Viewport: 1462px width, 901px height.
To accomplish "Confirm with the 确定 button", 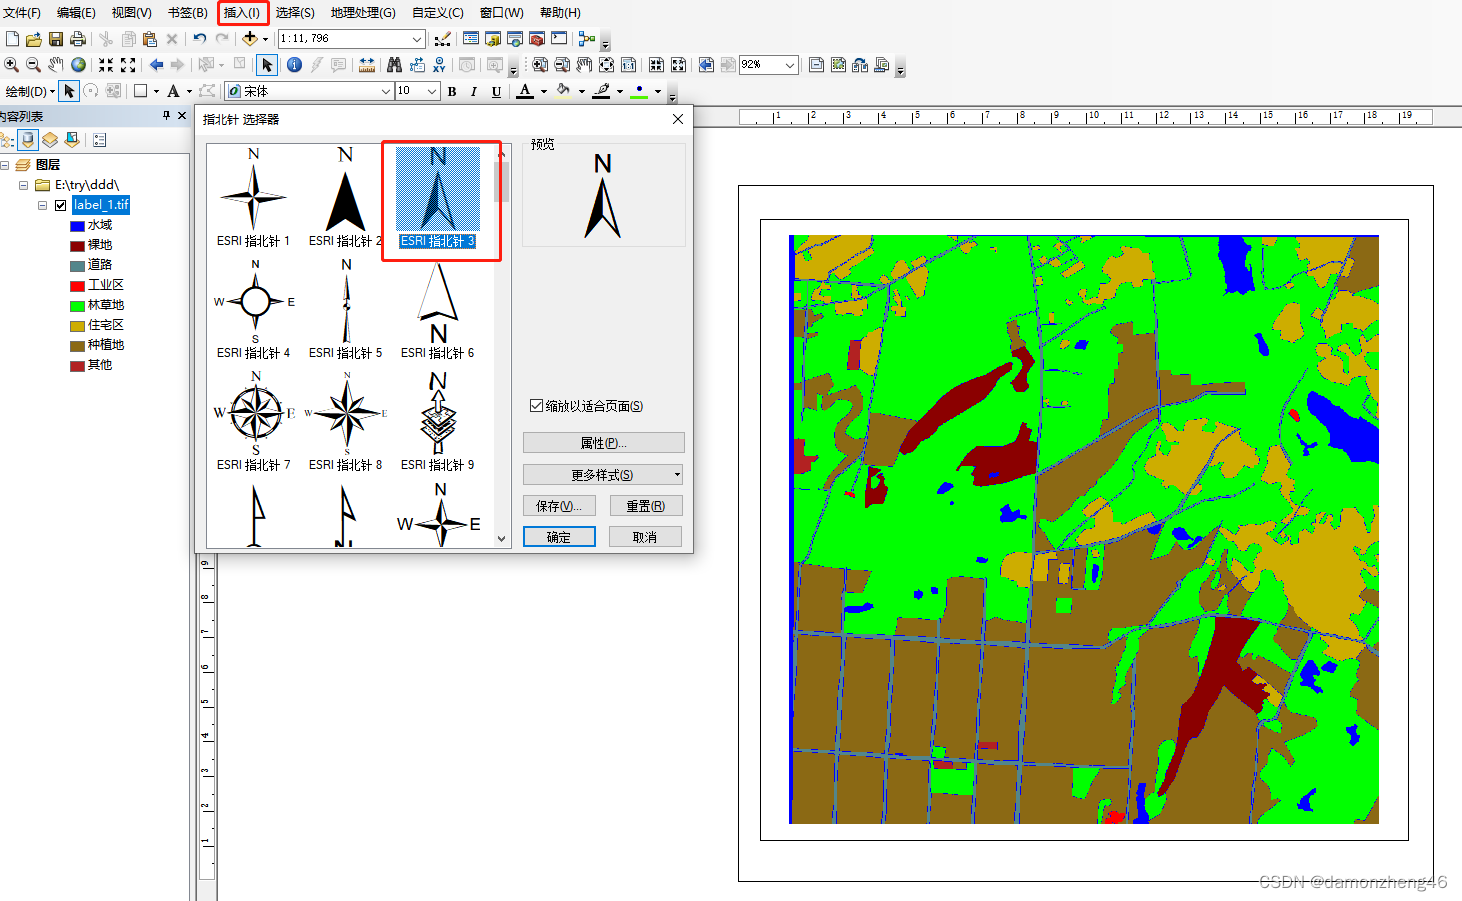I will (559, 537).
